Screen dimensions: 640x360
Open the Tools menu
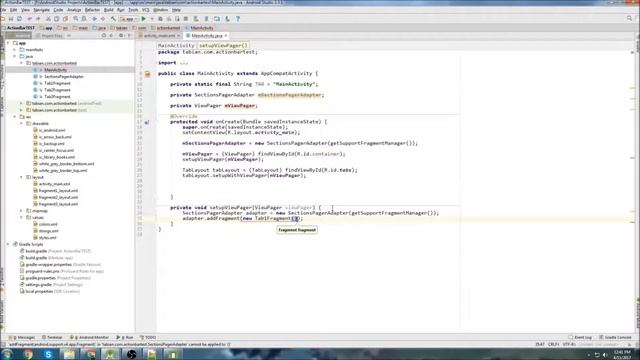pos(133,10)
